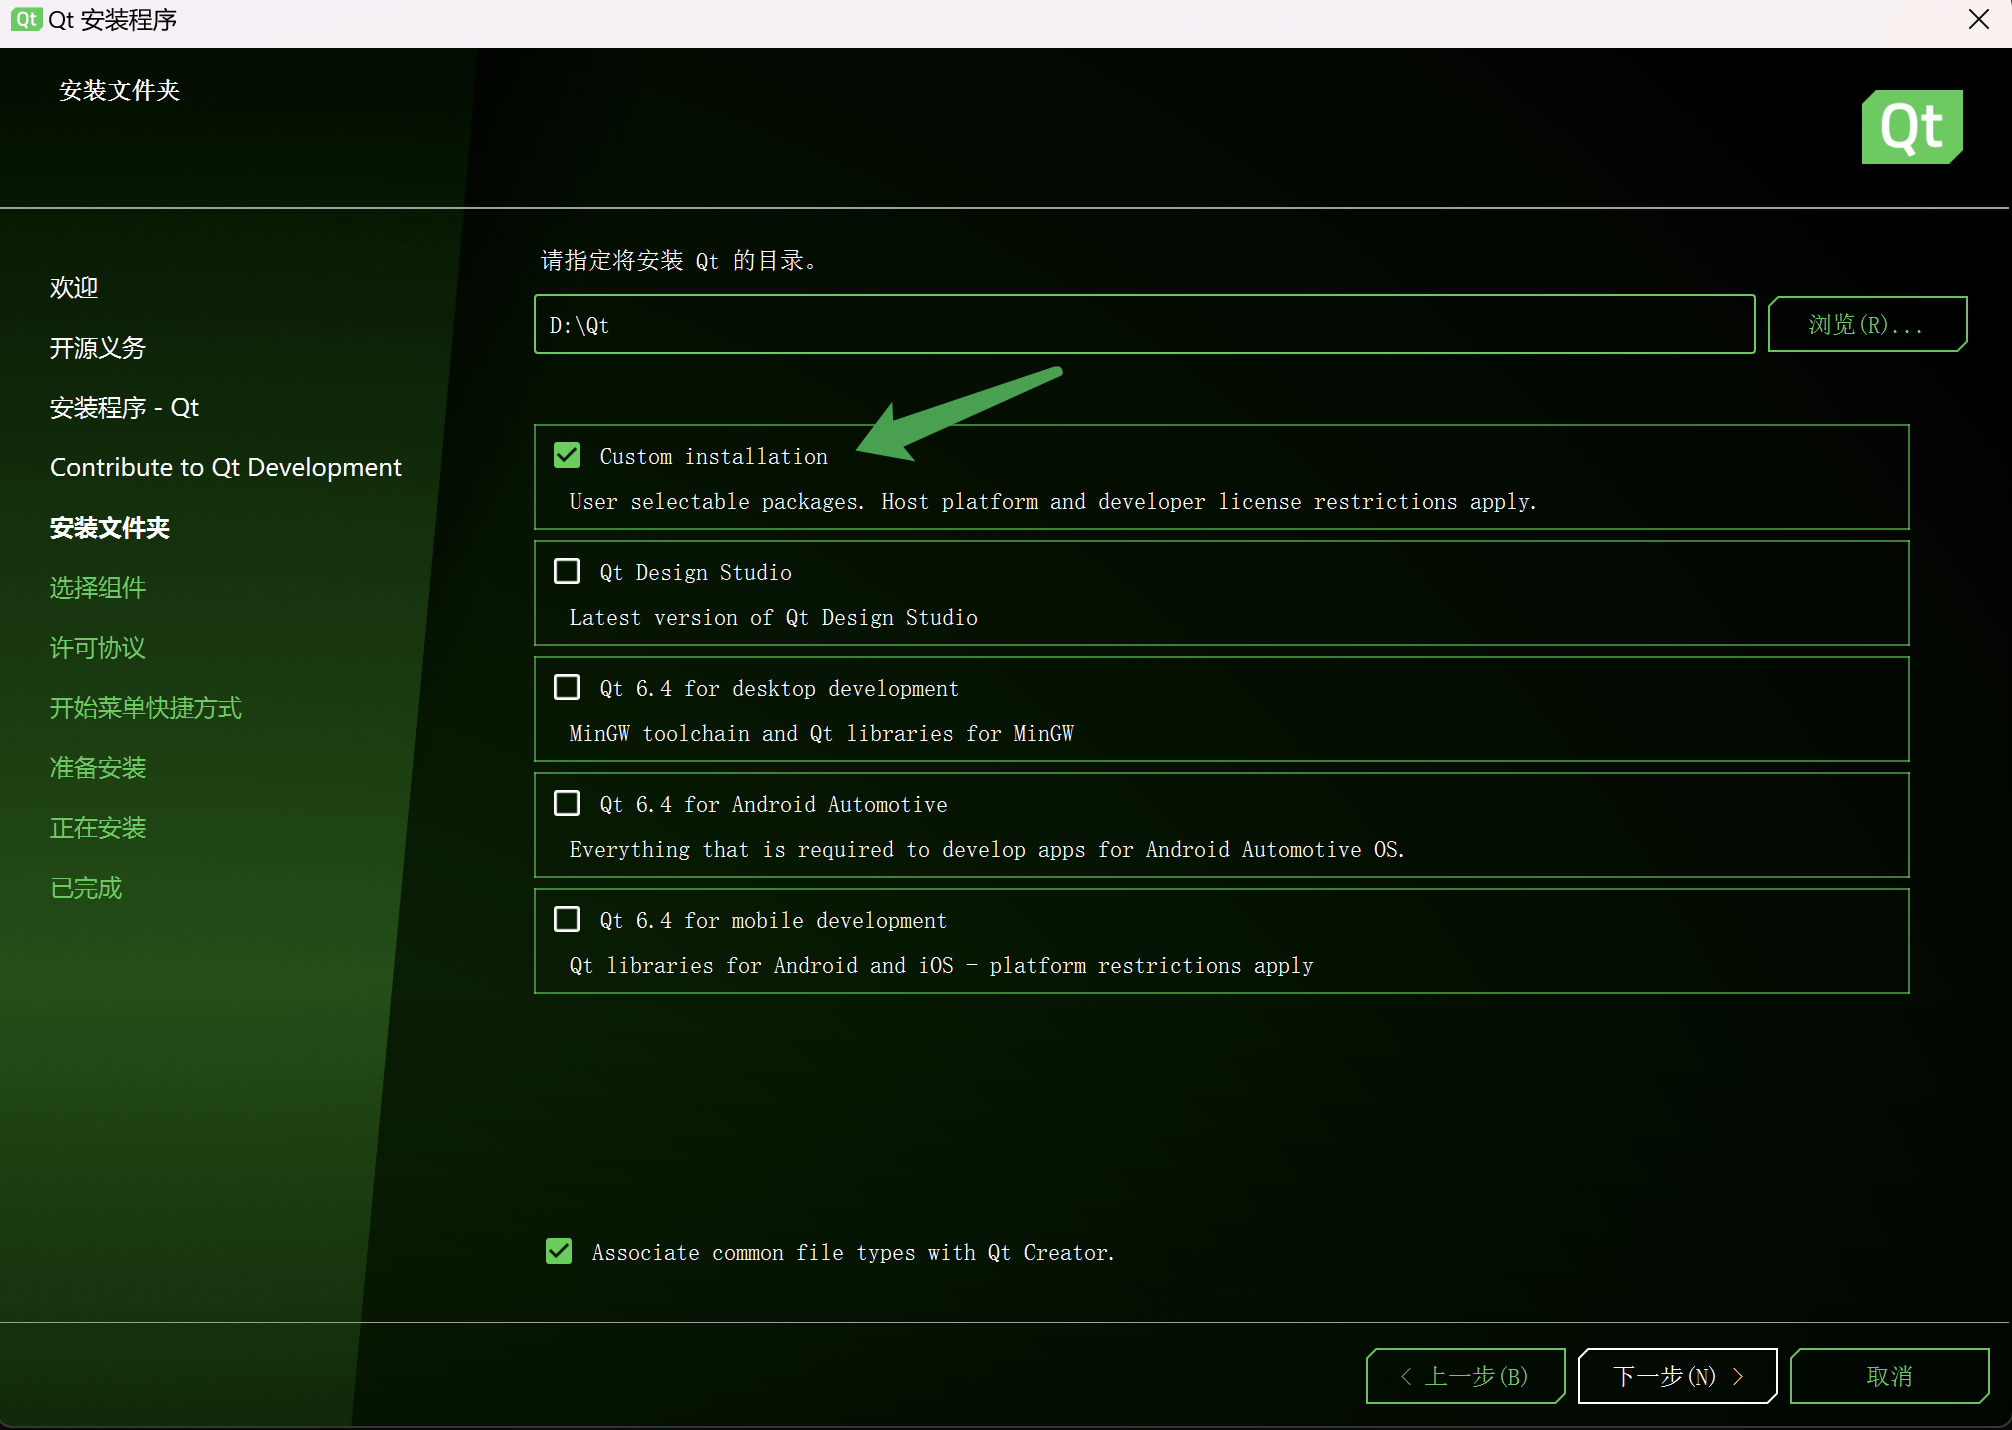Proceed with 下一步(N) button
The height and width of the screenshot is (1430, 2012).
(1677, 1376)
